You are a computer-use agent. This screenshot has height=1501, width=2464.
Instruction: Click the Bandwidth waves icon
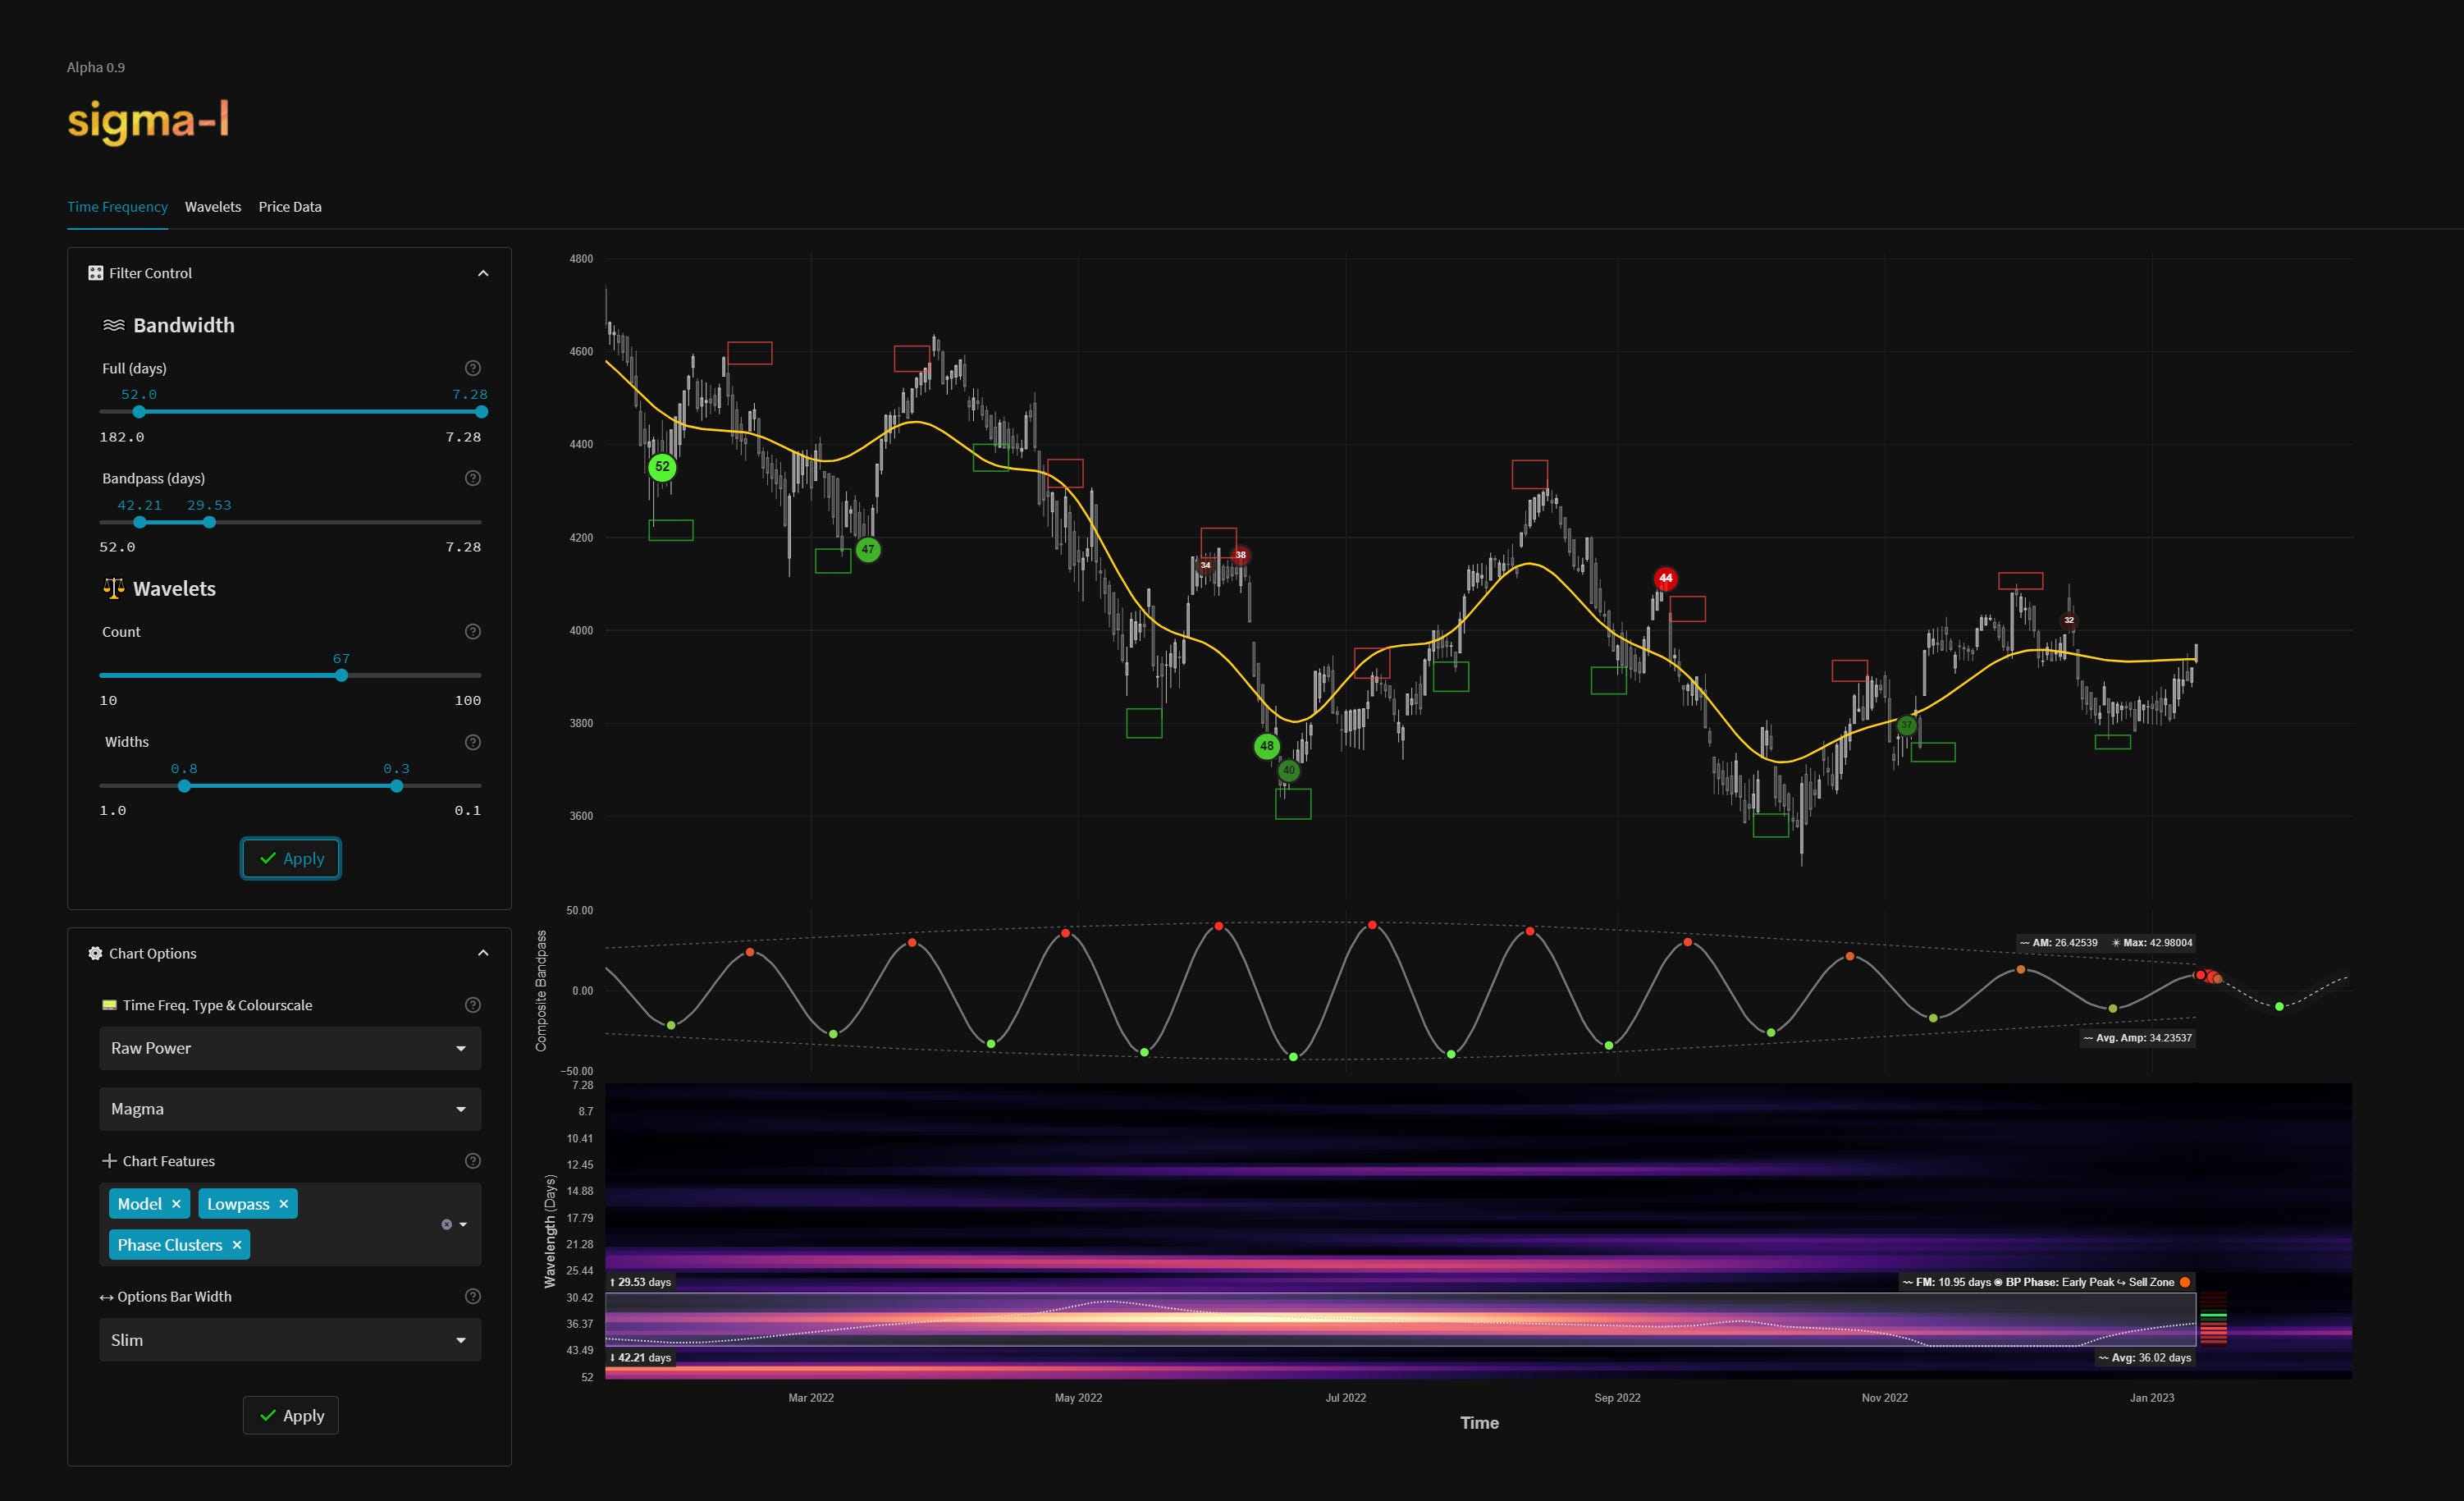click(x=113, y=324)
